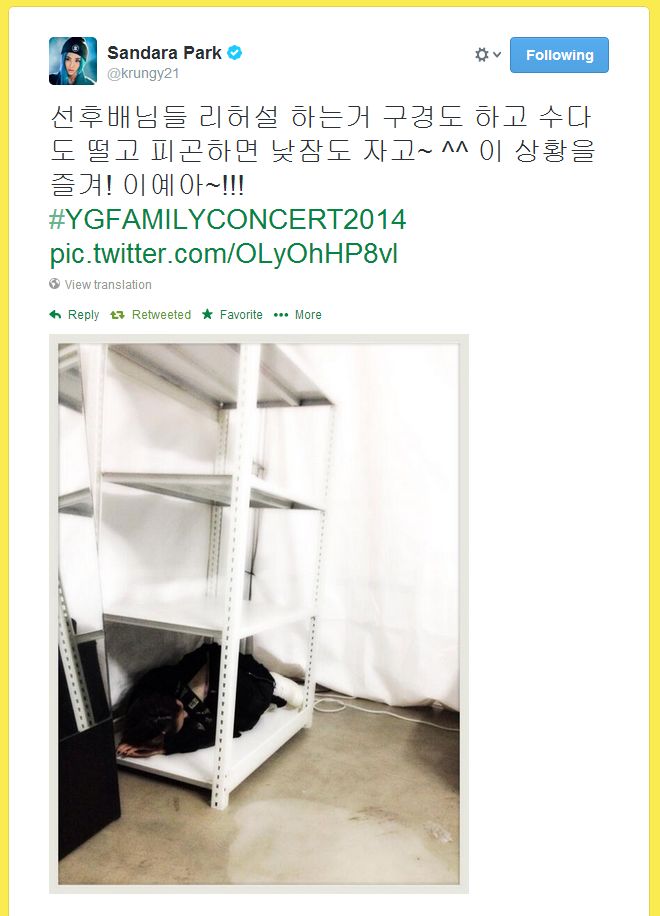The height and width of the screenshot is (916, 660).
Task: Open the pic.twitter.com/OLyOhHP8vl link
Action: (x=224, y=254)
